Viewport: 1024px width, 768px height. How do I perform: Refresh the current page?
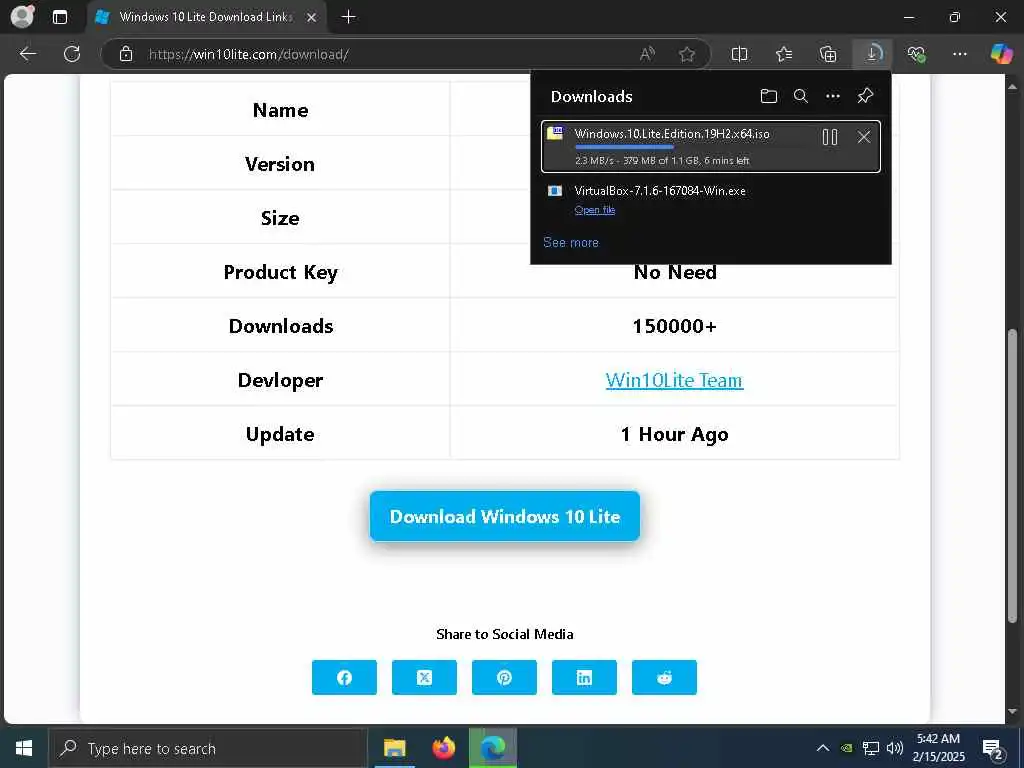[72, 54]
